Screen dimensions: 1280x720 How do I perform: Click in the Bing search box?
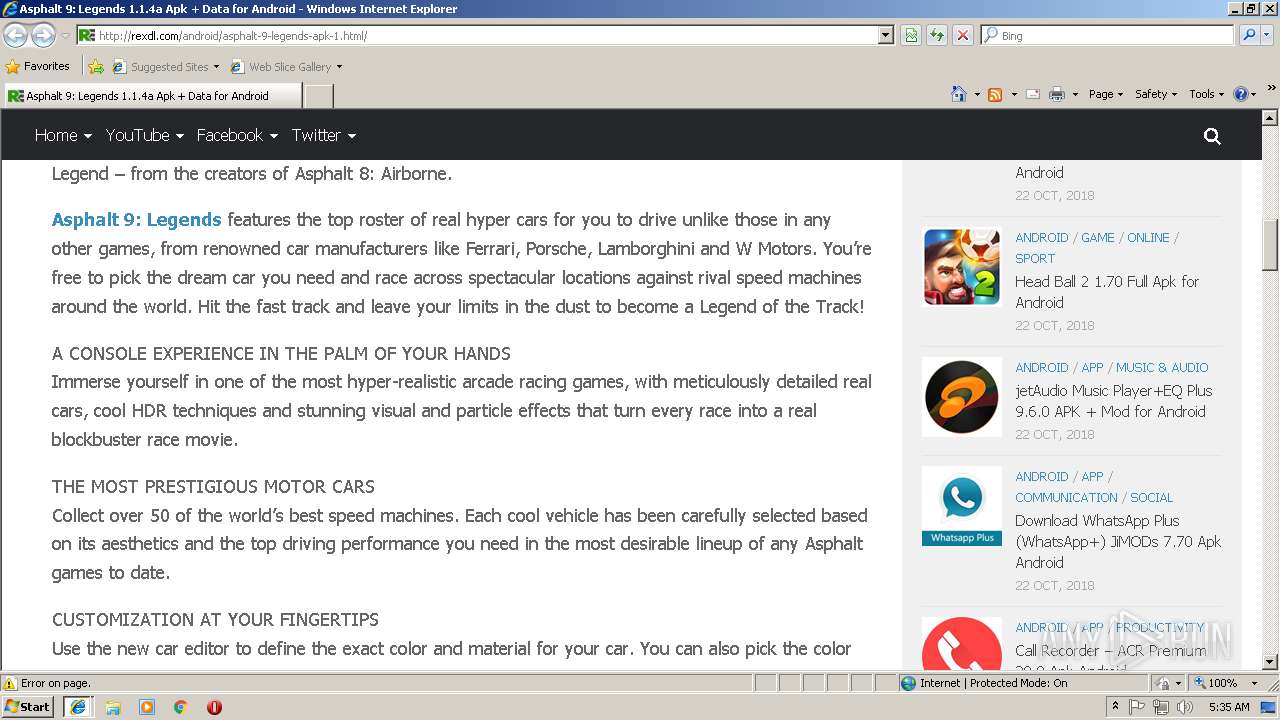click(x=1107, y=35)
